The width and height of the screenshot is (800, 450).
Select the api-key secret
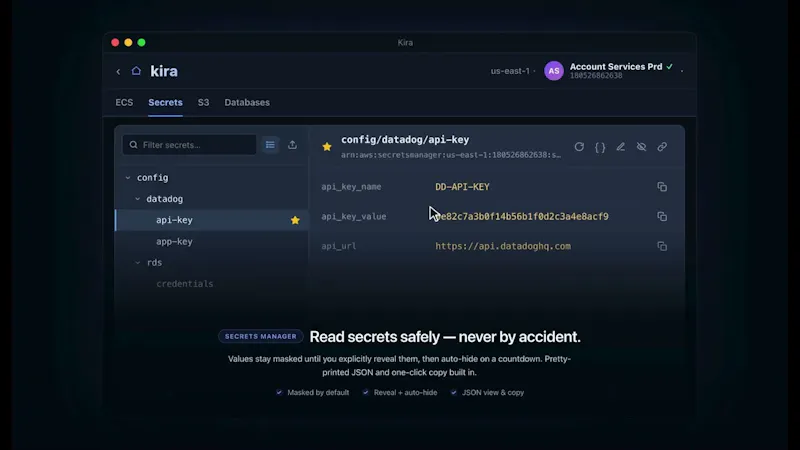[212, 220]
